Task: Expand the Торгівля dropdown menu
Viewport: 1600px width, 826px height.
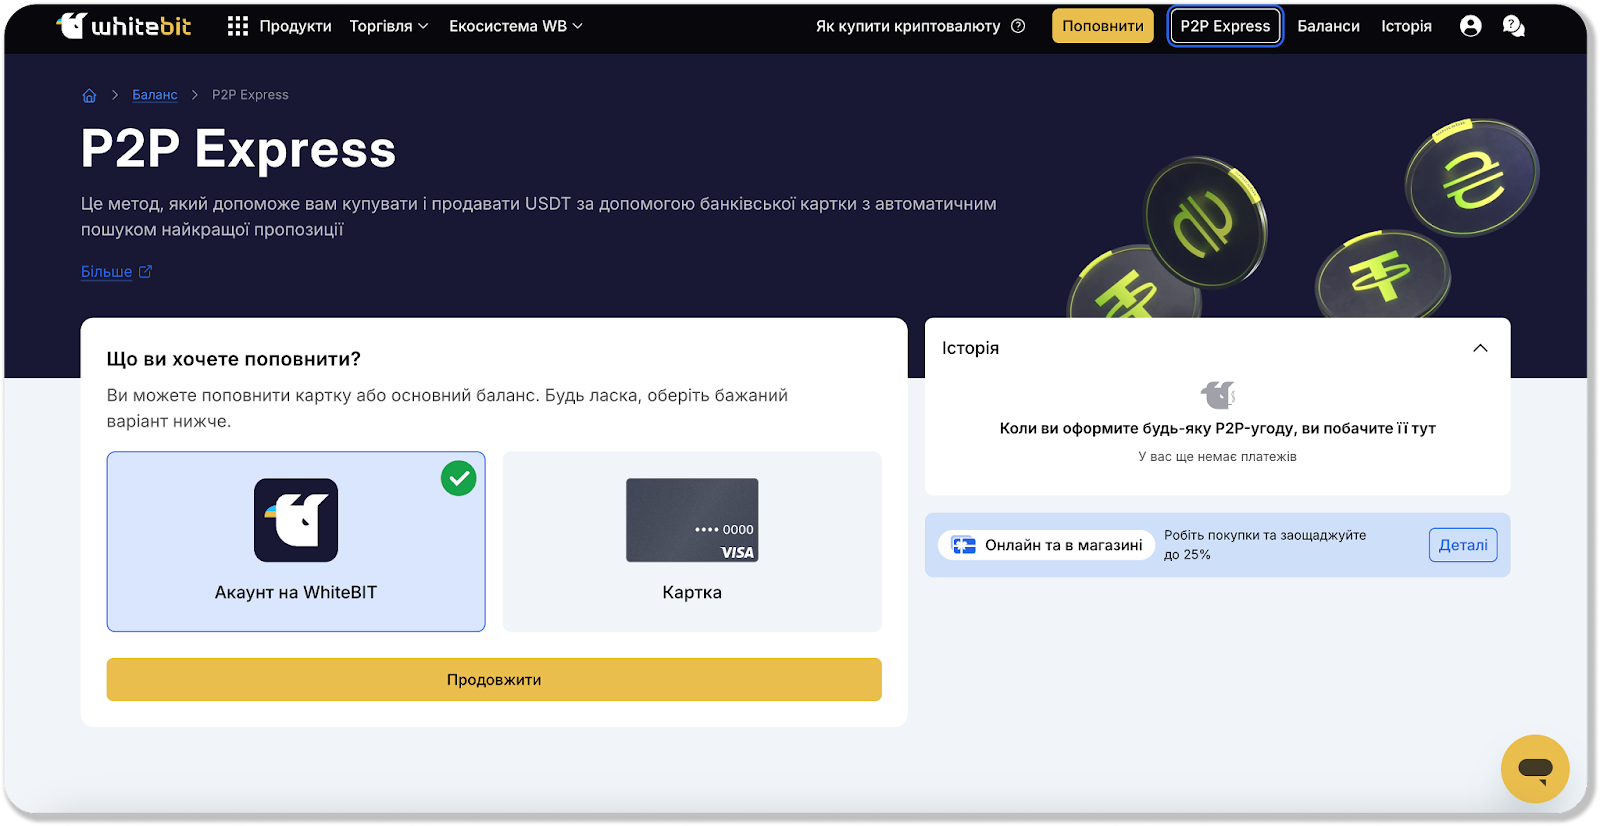Action: (389, 26)
